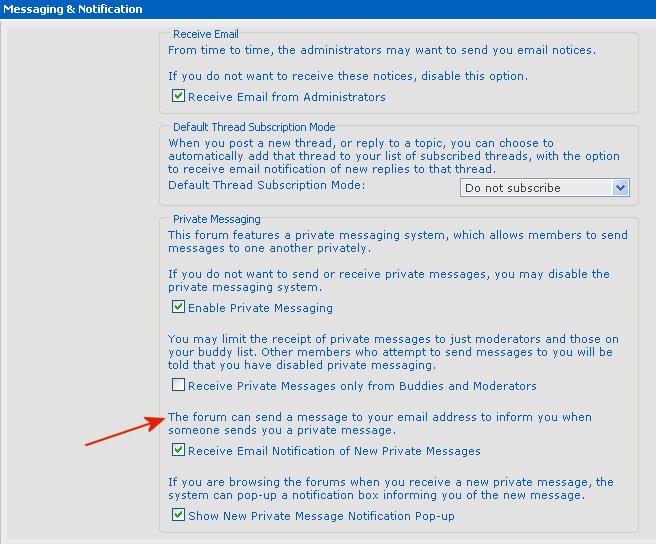Toggle the Receive Email from Administrators checkbox

click(178, 97)
